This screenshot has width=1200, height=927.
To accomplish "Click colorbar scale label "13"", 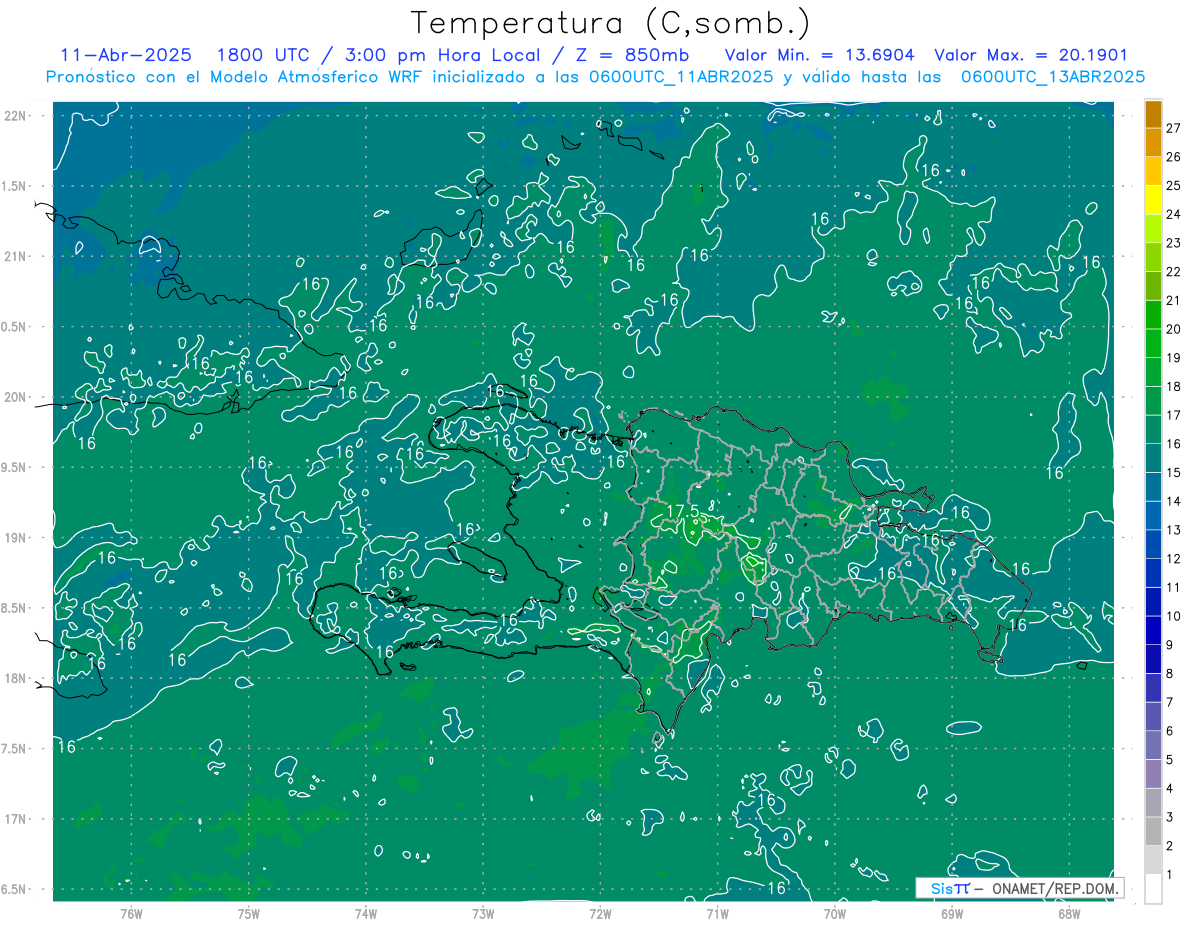I will tap(1173, 530).
